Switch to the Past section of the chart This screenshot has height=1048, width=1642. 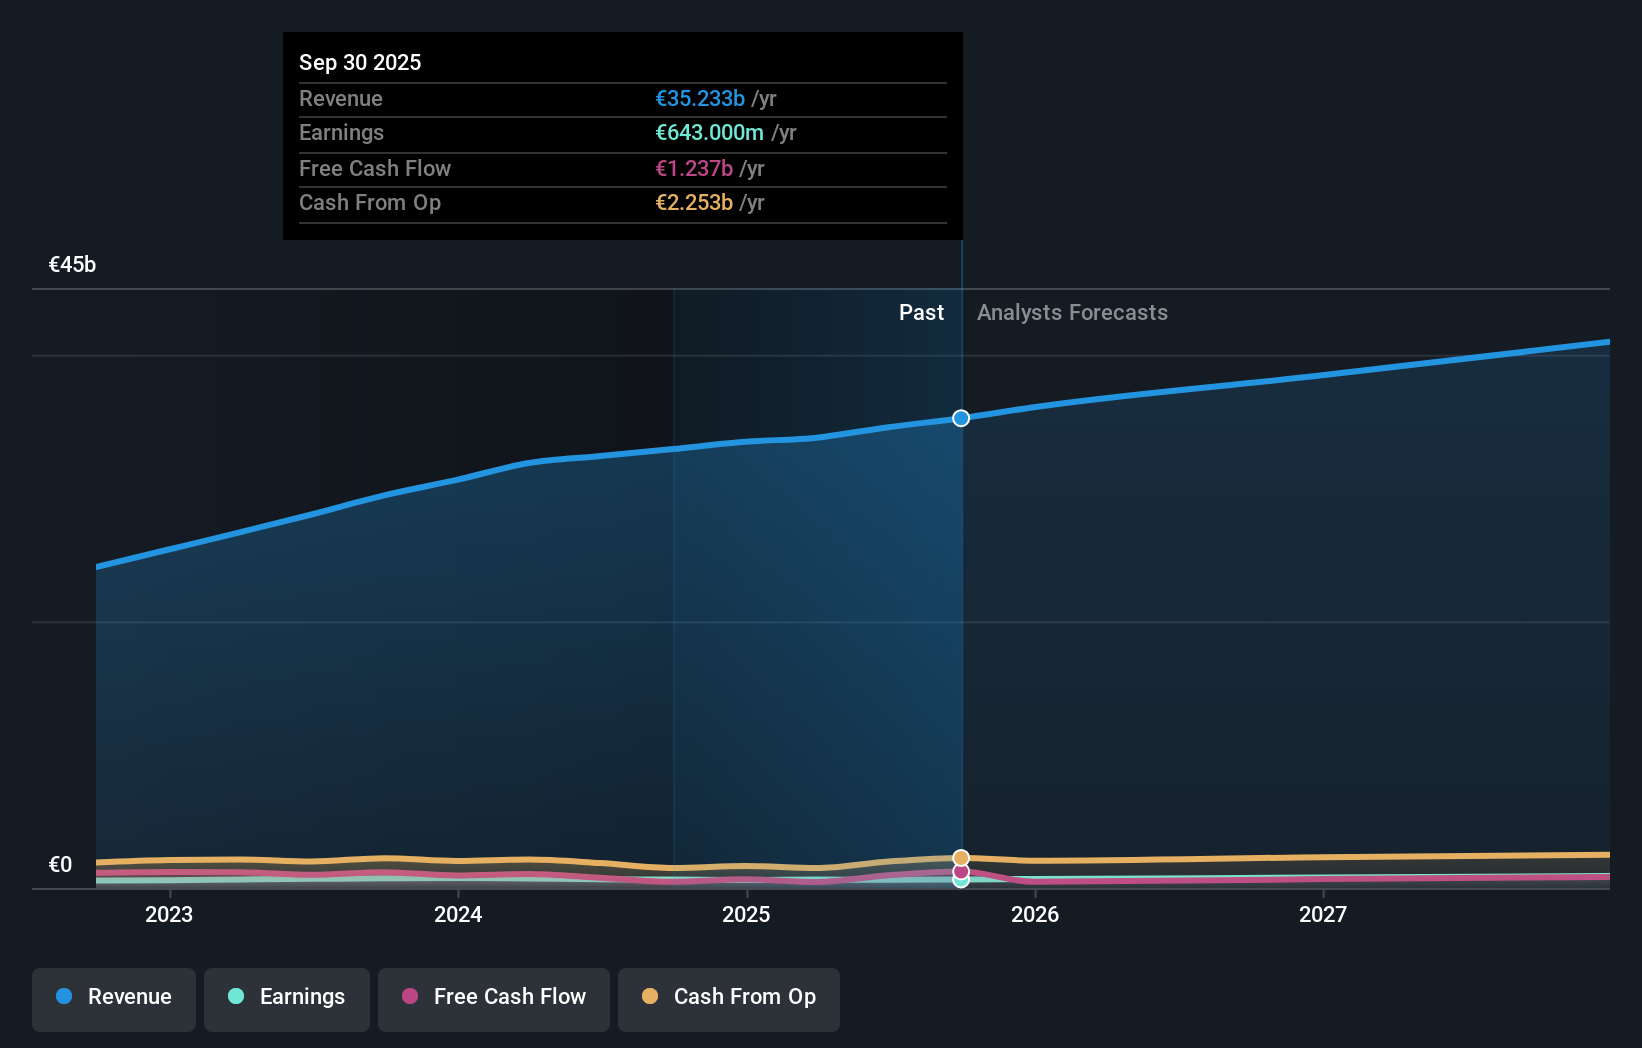pyautogui.click(x=921, y=312)
